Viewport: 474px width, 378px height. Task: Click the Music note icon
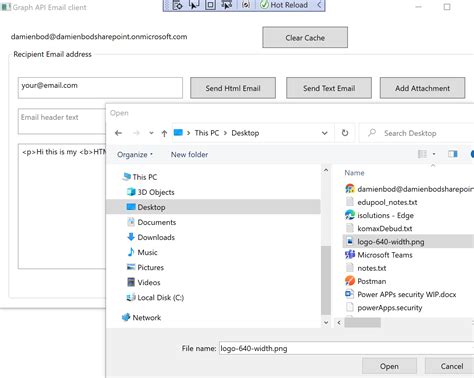pyautogui.click(x=131, y=252)
